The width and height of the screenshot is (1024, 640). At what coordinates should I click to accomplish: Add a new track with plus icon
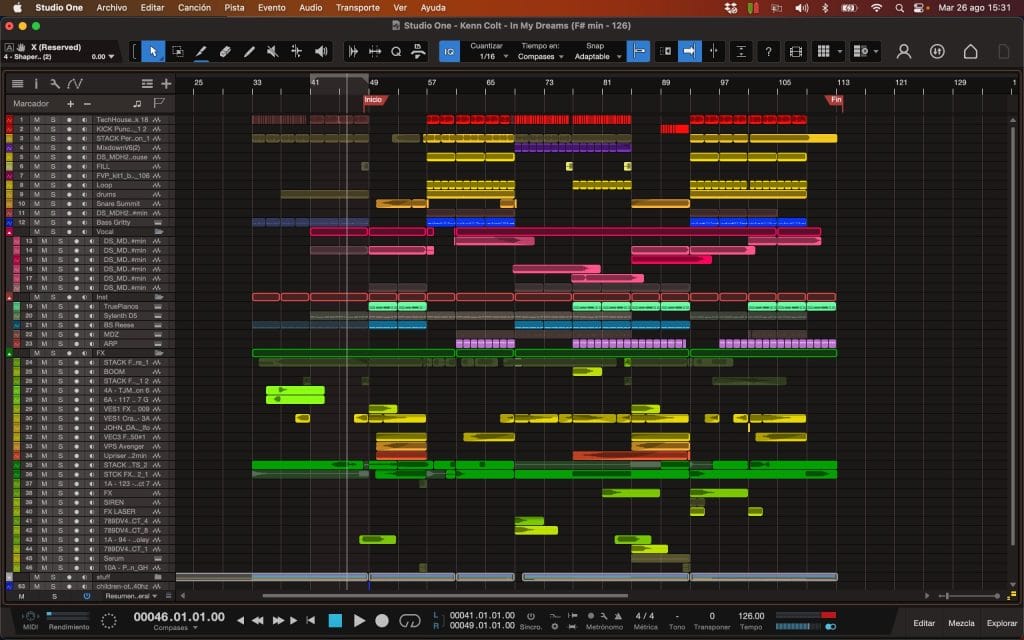pos(166,83)
